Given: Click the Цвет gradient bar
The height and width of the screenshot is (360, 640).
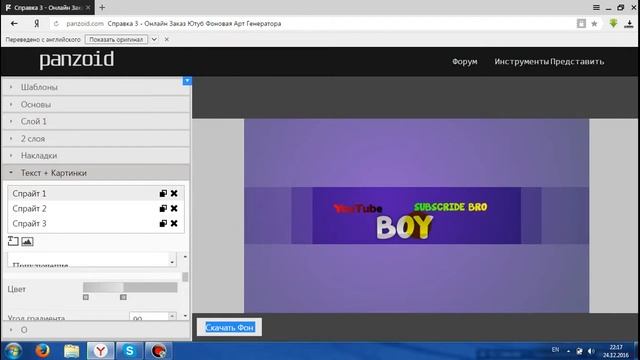Looking at the screenshot, I should point(130,287).
